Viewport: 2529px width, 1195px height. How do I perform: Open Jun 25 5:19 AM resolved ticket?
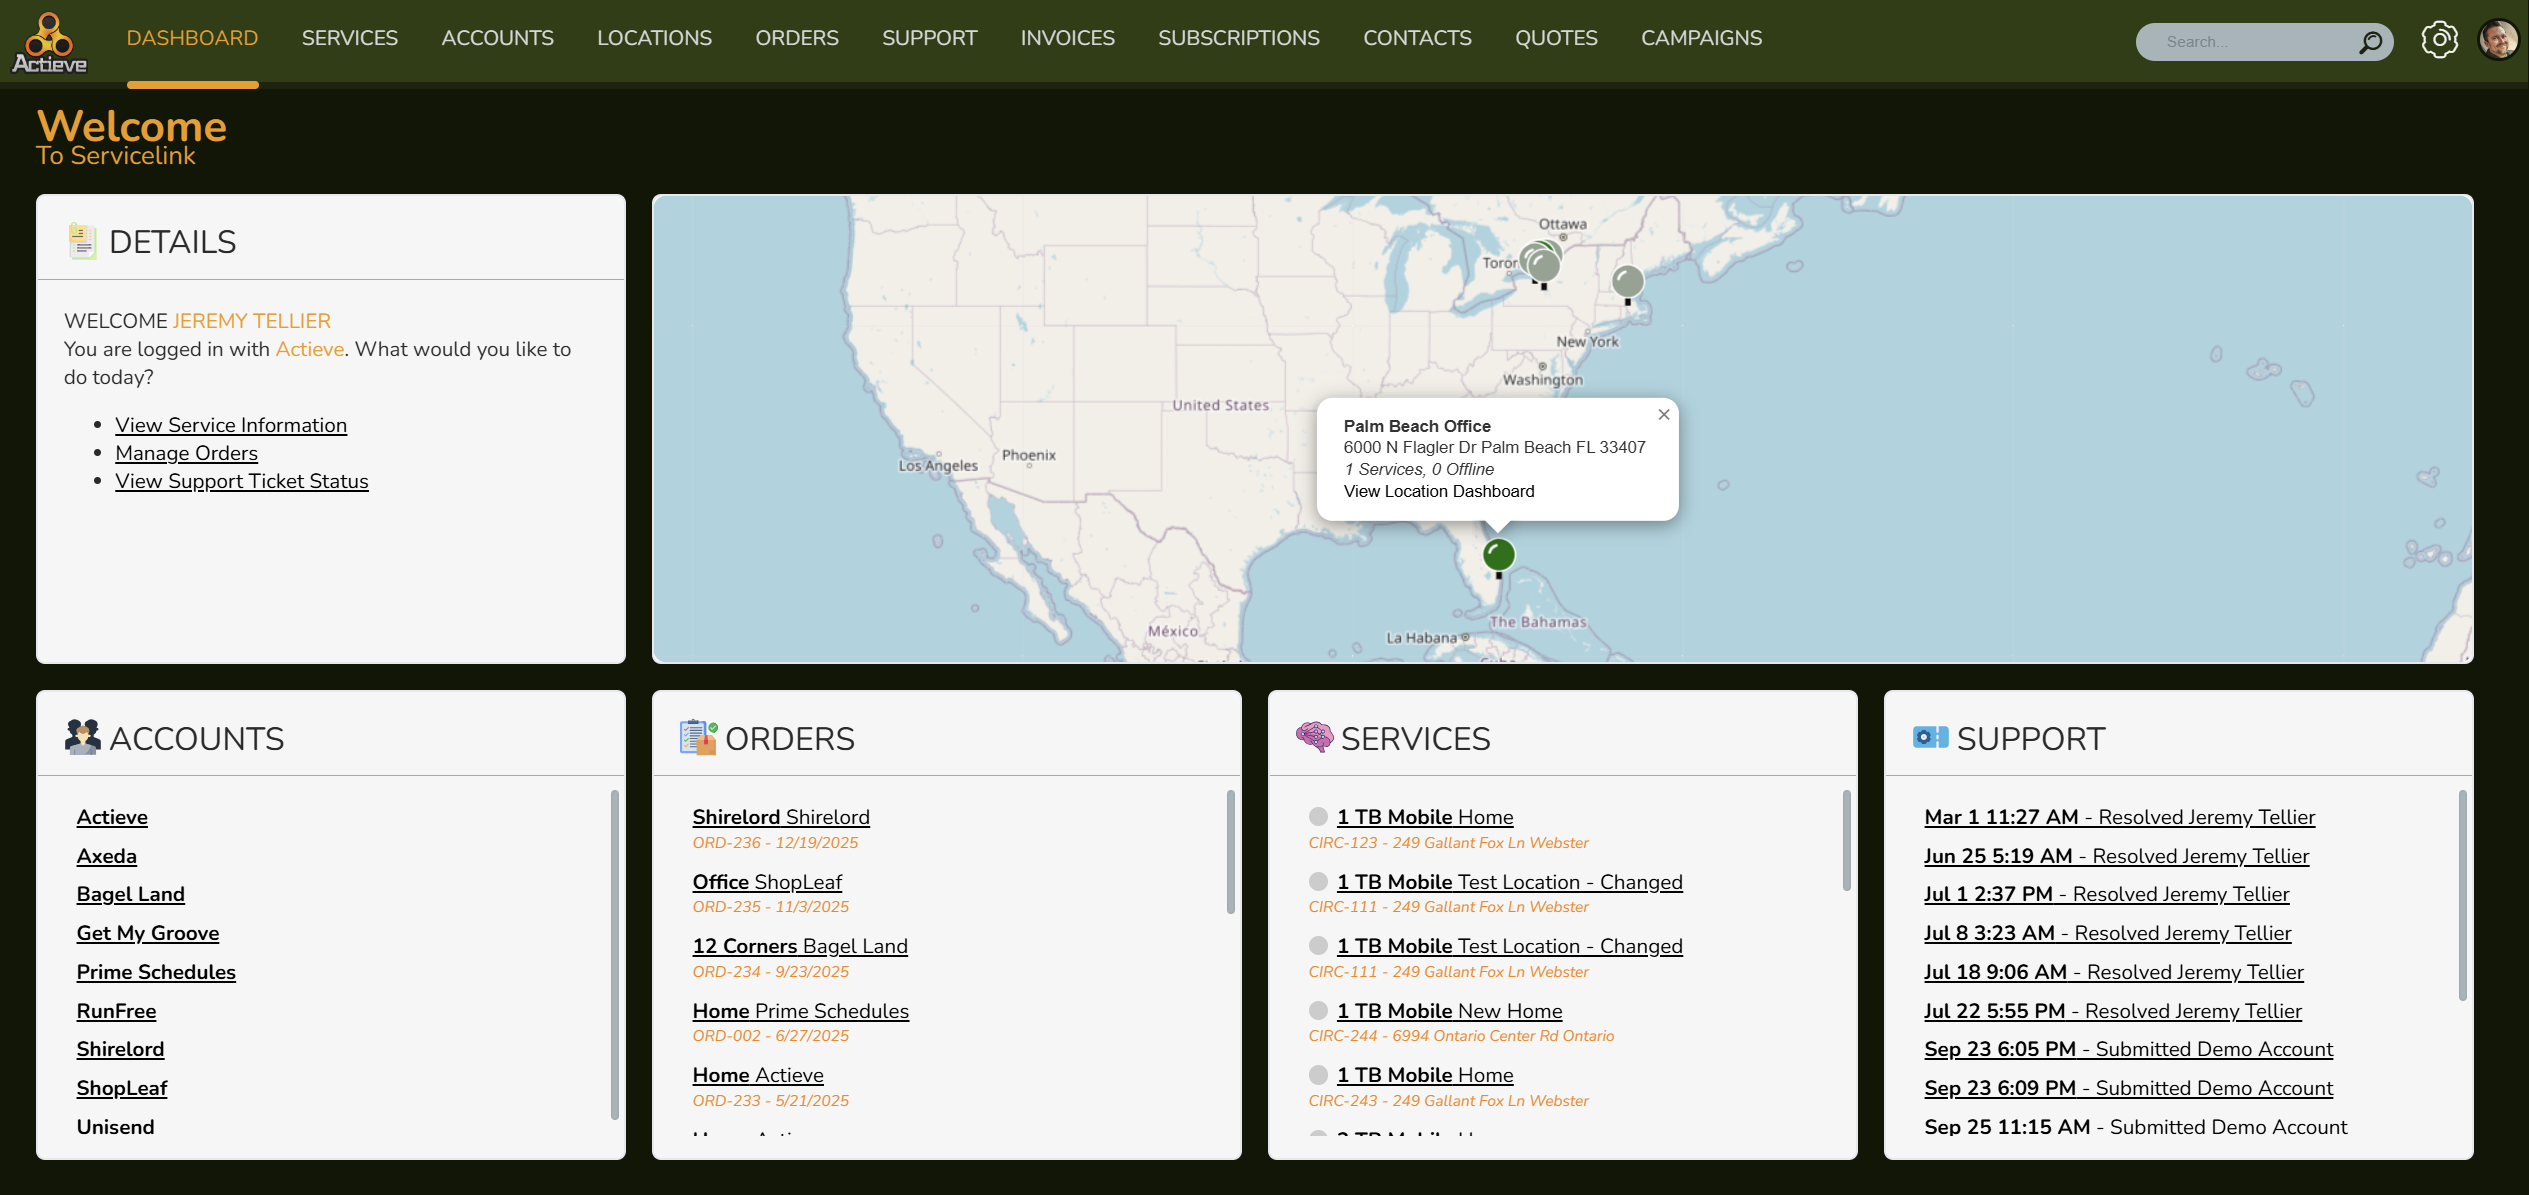pyautogui.click(x=2117, y=856)
